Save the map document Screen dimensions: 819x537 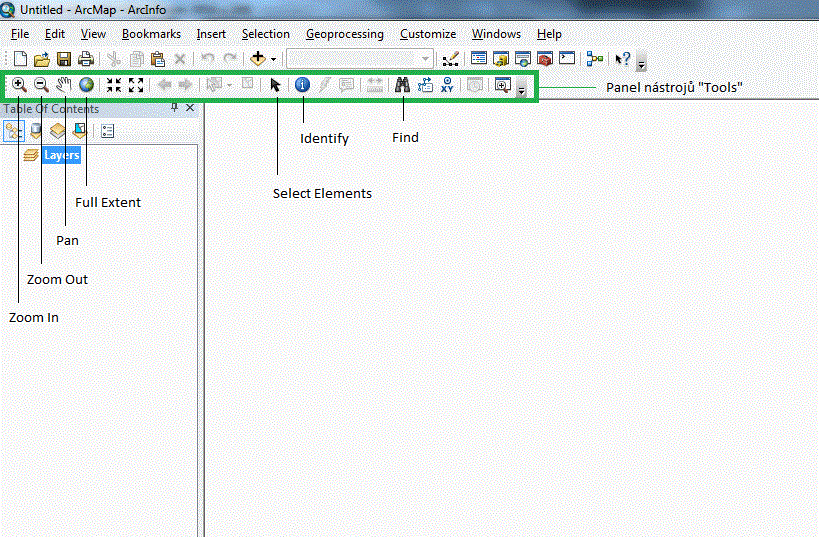(64, 59)
